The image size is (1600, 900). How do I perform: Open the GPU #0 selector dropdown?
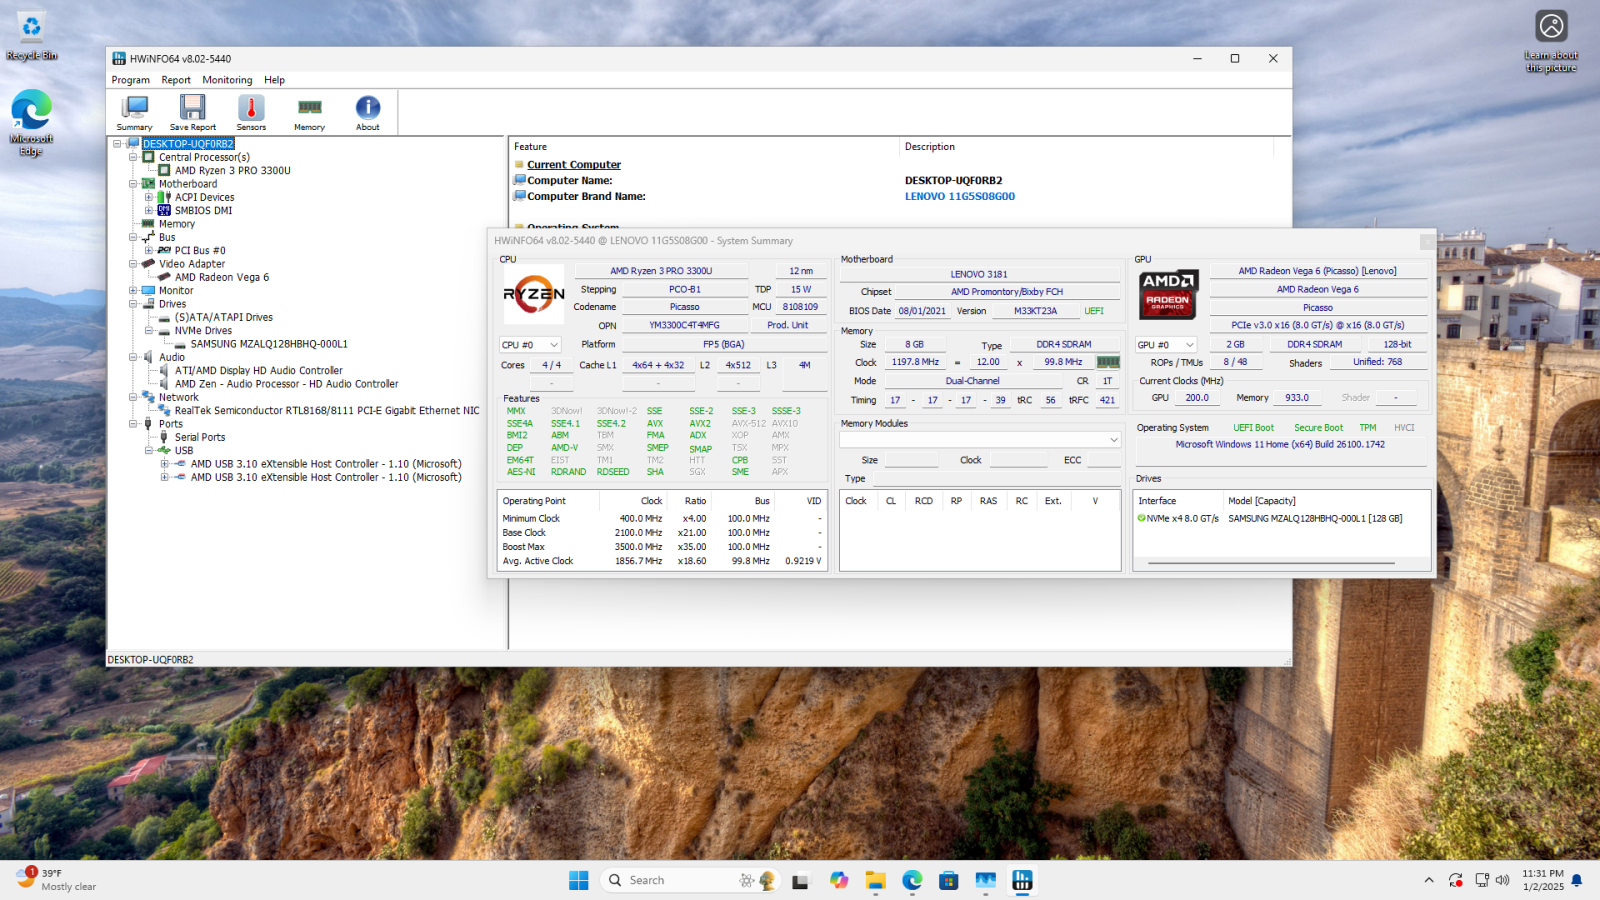point(1163,344)
